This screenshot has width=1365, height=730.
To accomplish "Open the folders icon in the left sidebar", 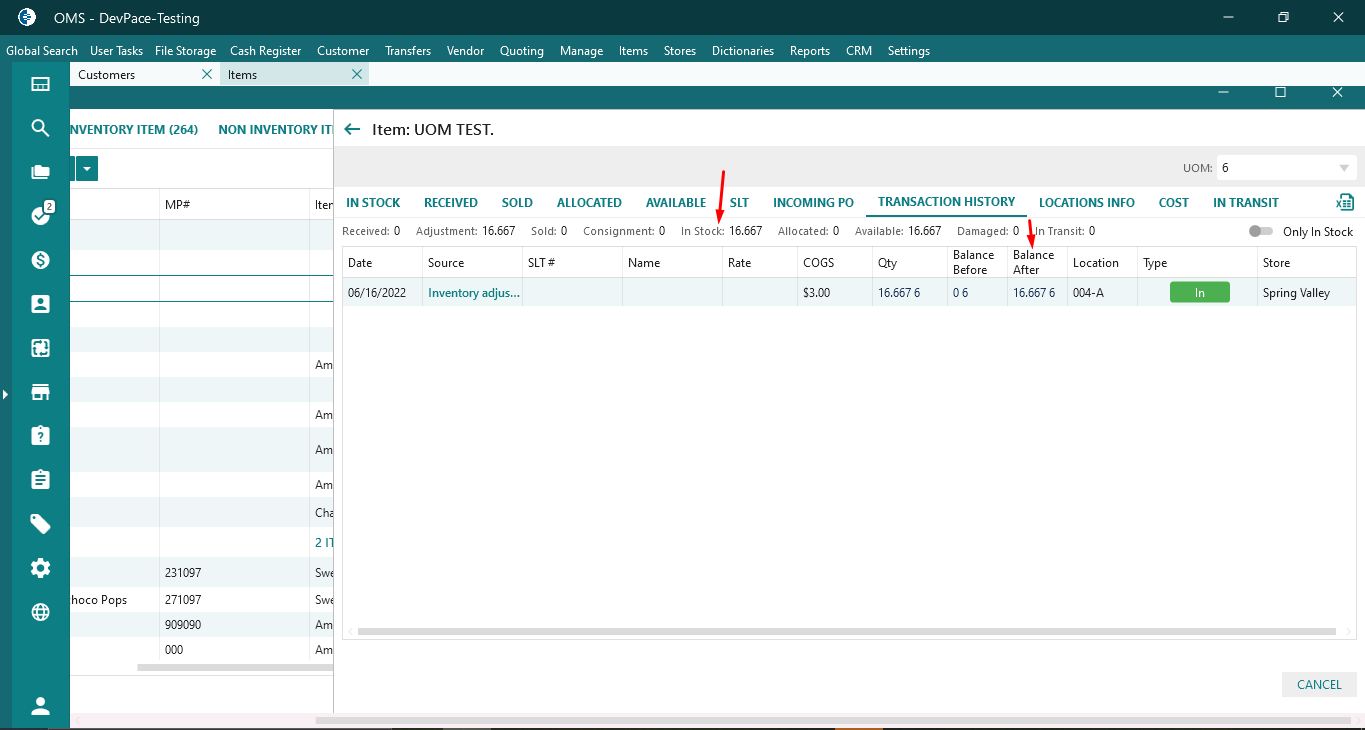I will pos(40,172).
